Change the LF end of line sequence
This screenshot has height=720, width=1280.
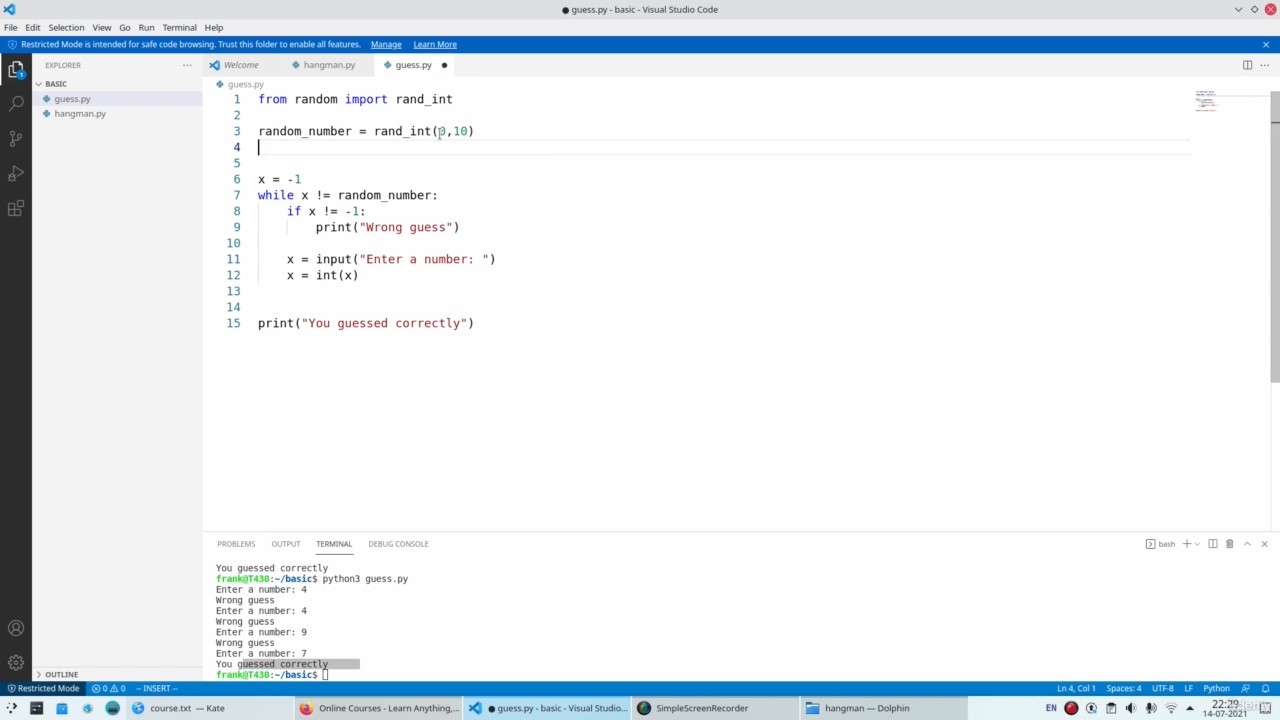[1188, 688]
